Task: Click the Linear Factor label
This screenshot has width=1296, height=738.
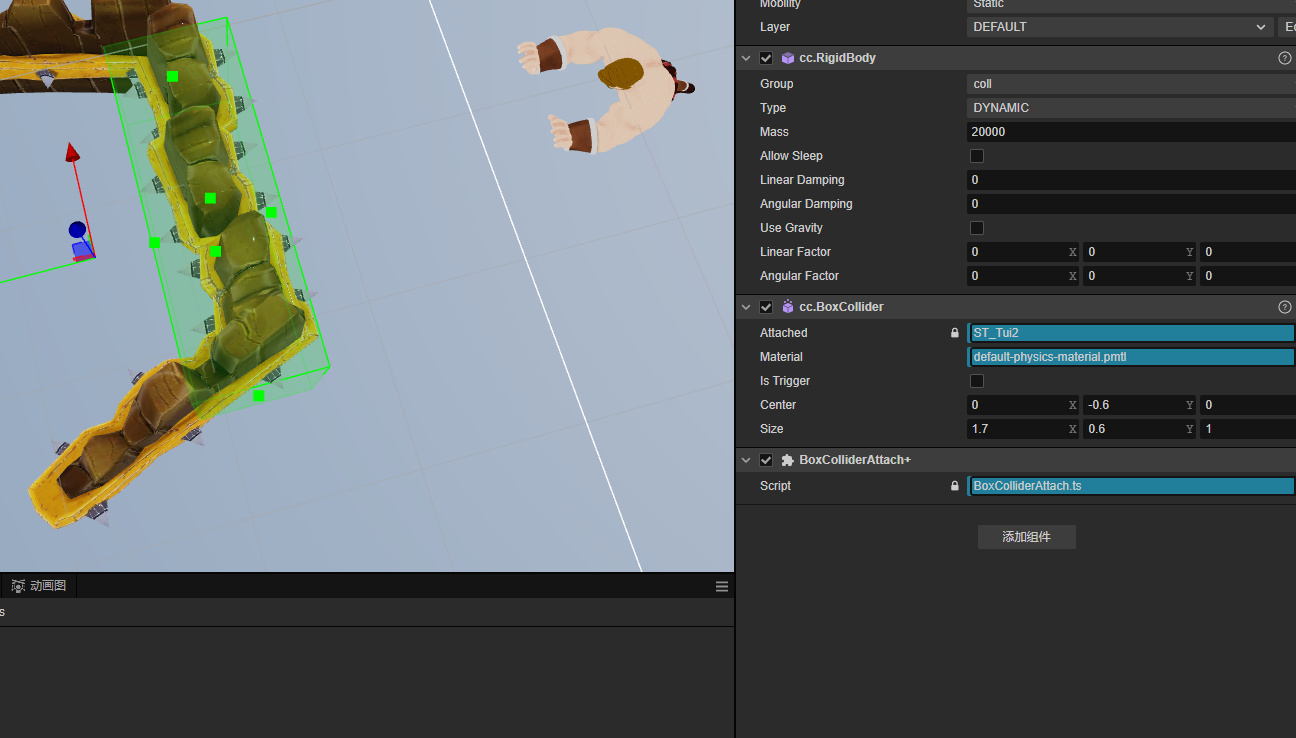Action: [x=795, y=252]
